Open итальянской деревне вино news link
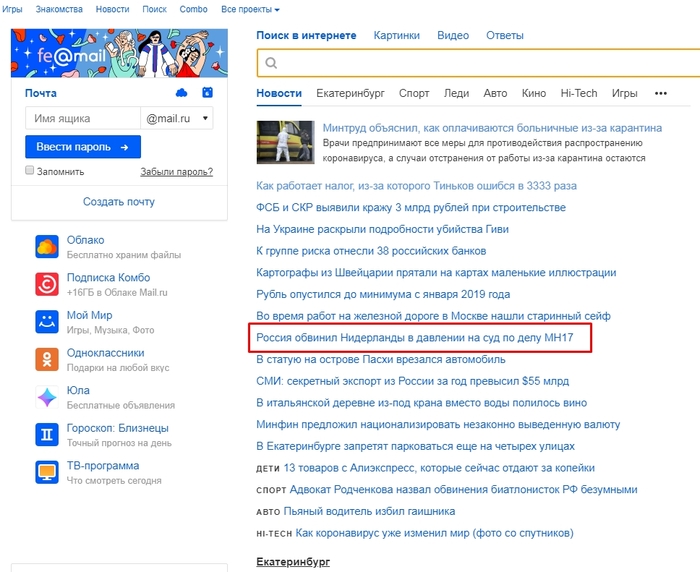700x572 pixels. click(421, 403)
